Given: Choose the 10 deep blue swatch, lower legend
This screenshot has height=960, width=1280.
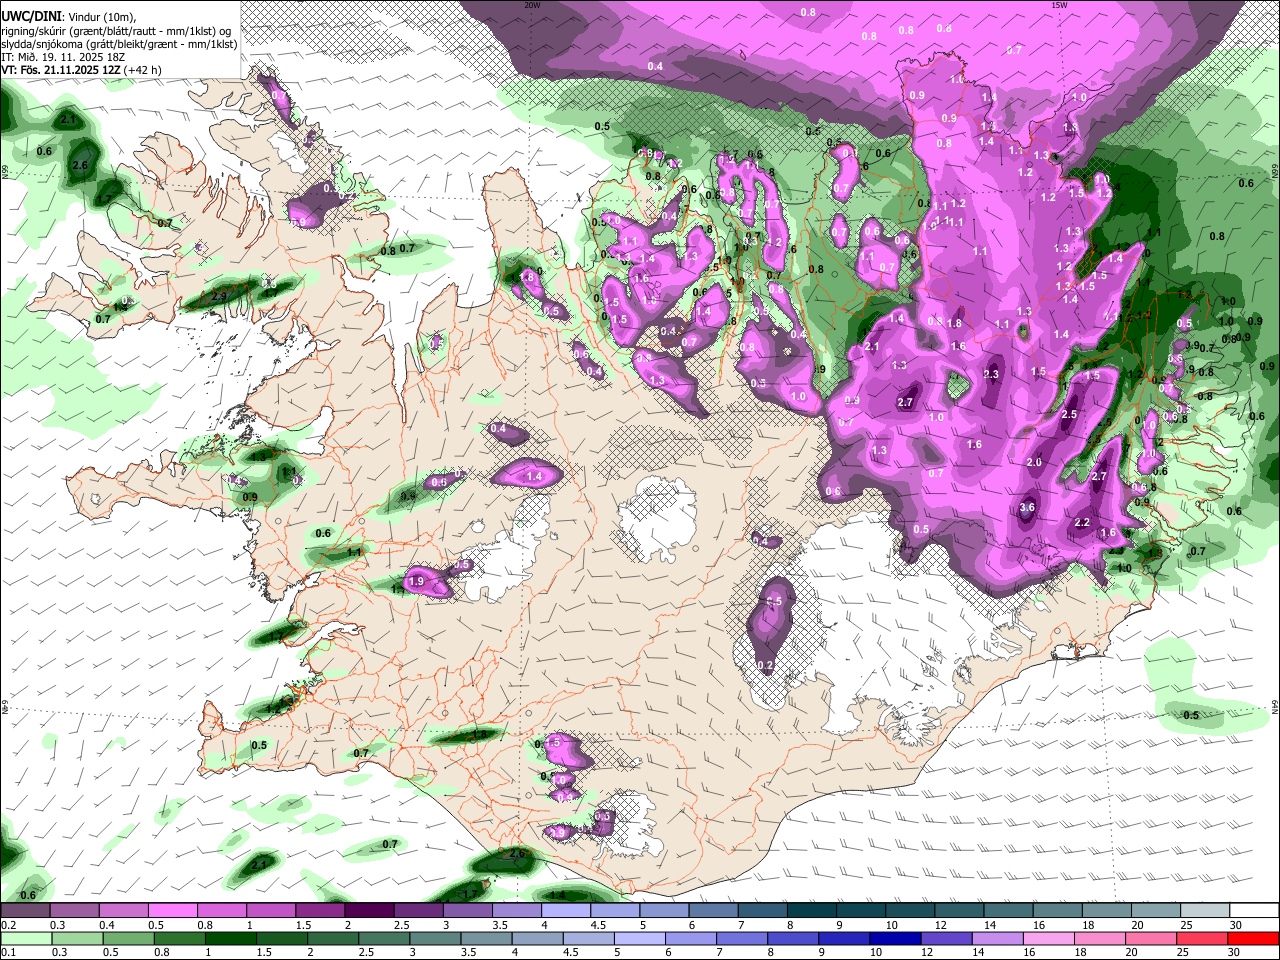Looking at the screenshot, I should tap(895, 938).
